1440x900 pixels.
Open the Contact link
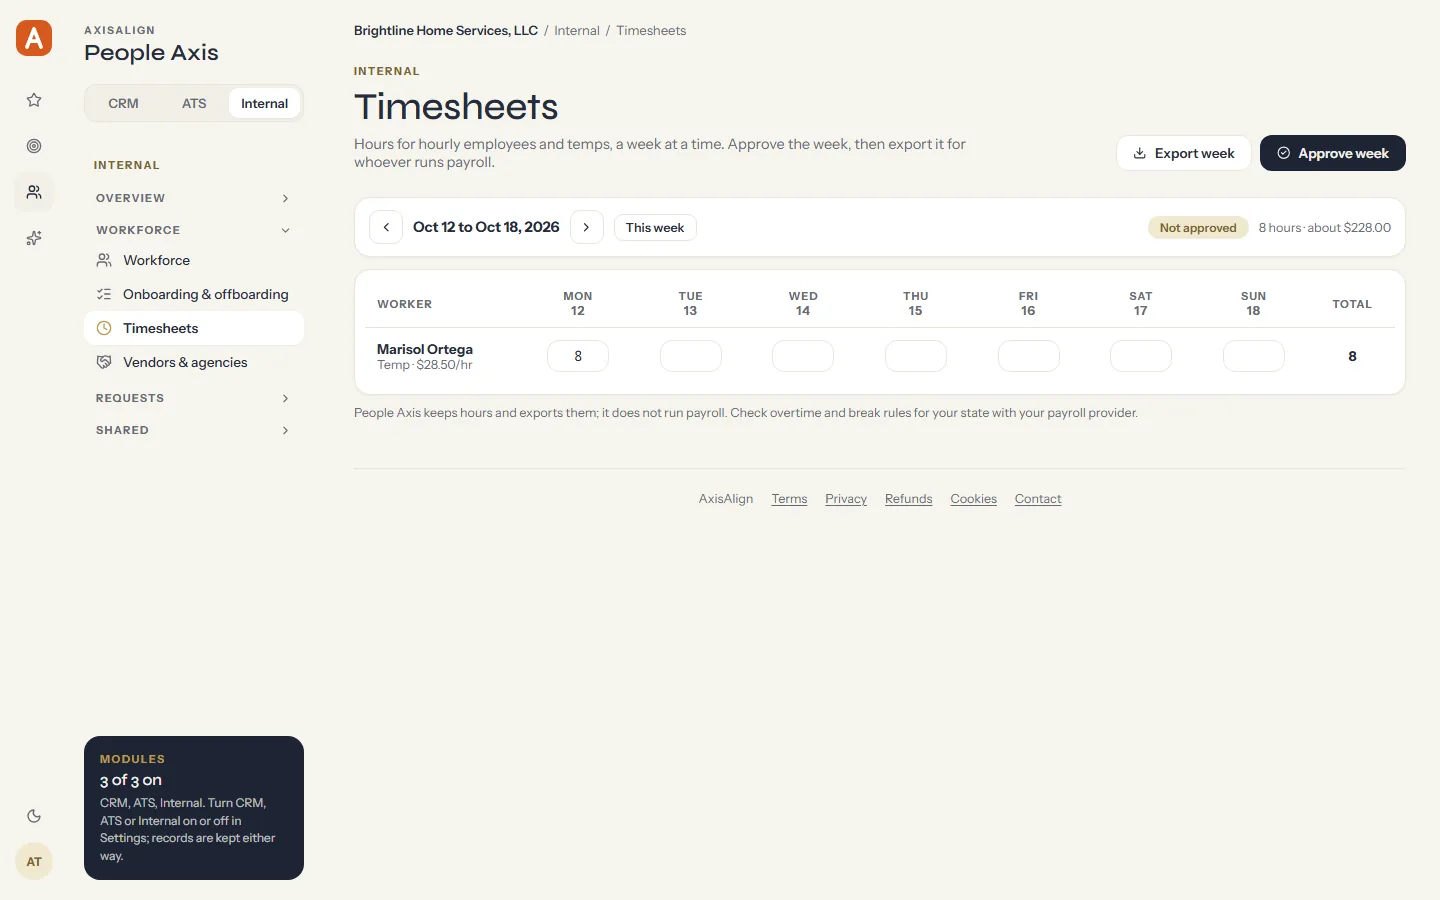point(1038,499)
